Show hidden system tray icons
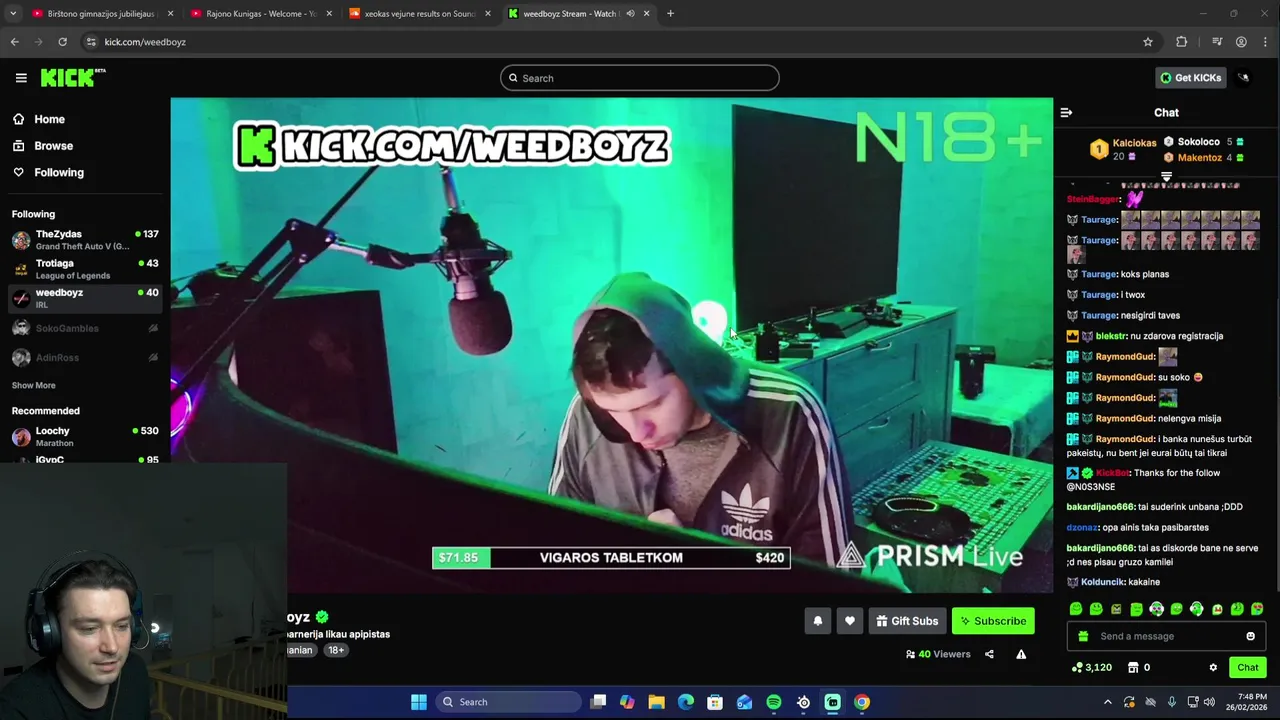 pos(1107,702)
